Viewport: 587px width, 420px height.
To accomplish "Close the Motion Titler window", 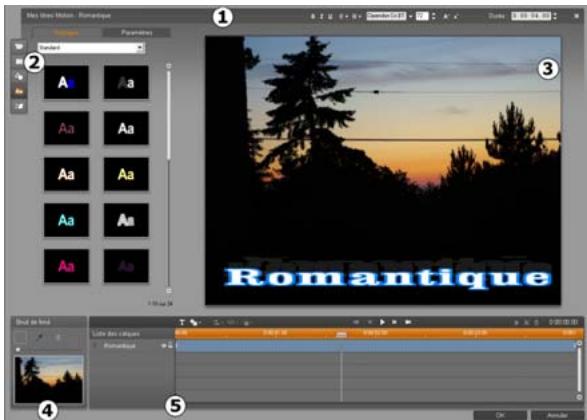I will (576, 16).
